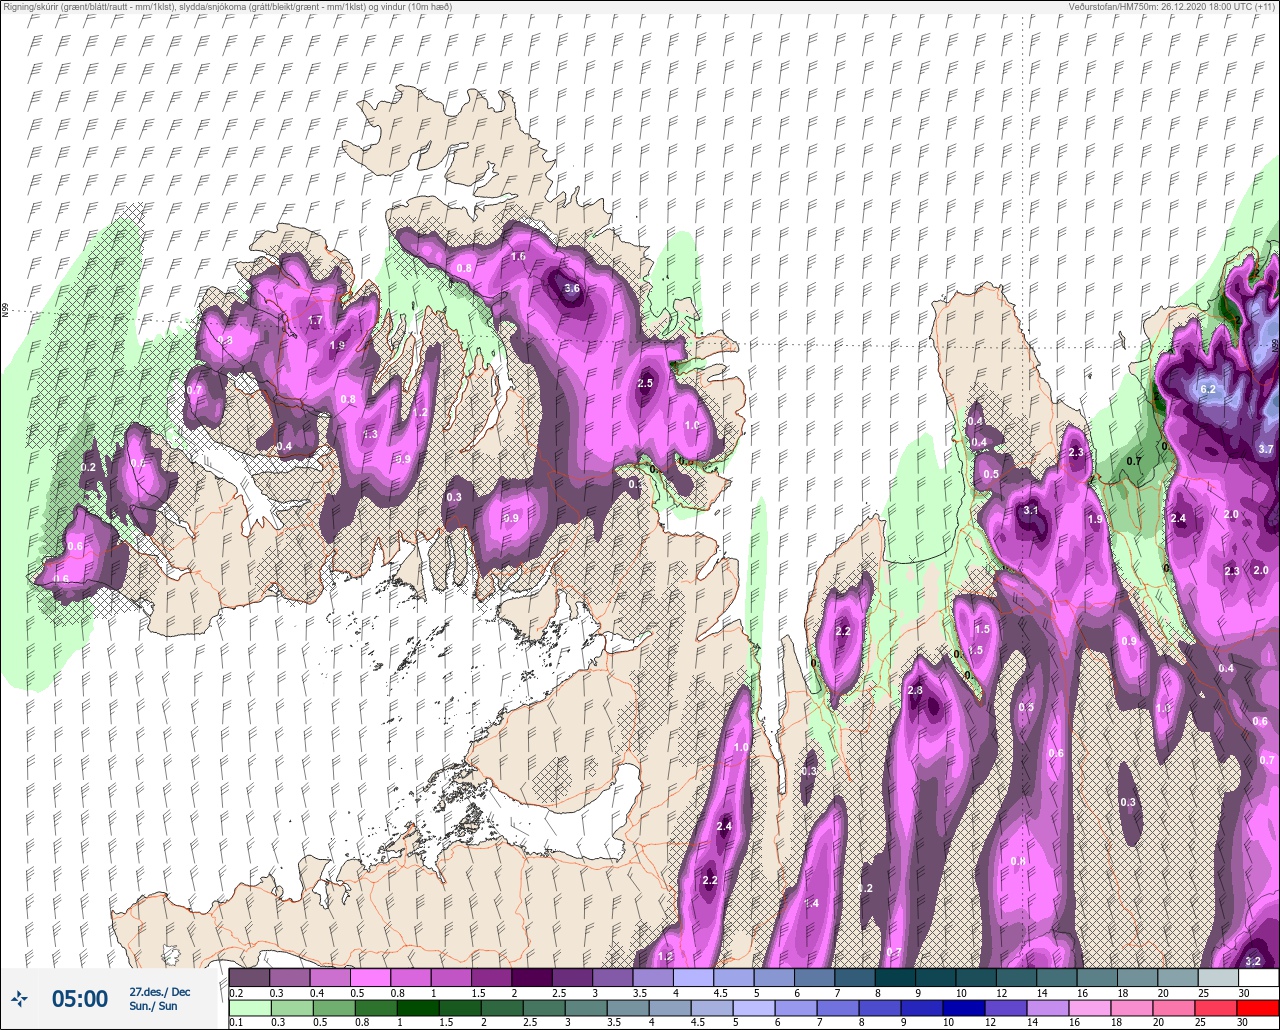Image resolution: width=1280 pixels, height=1030 pixels.
Task: Select the light blue rain scale swatch labelled 5
Action: tap(753, 1008)
